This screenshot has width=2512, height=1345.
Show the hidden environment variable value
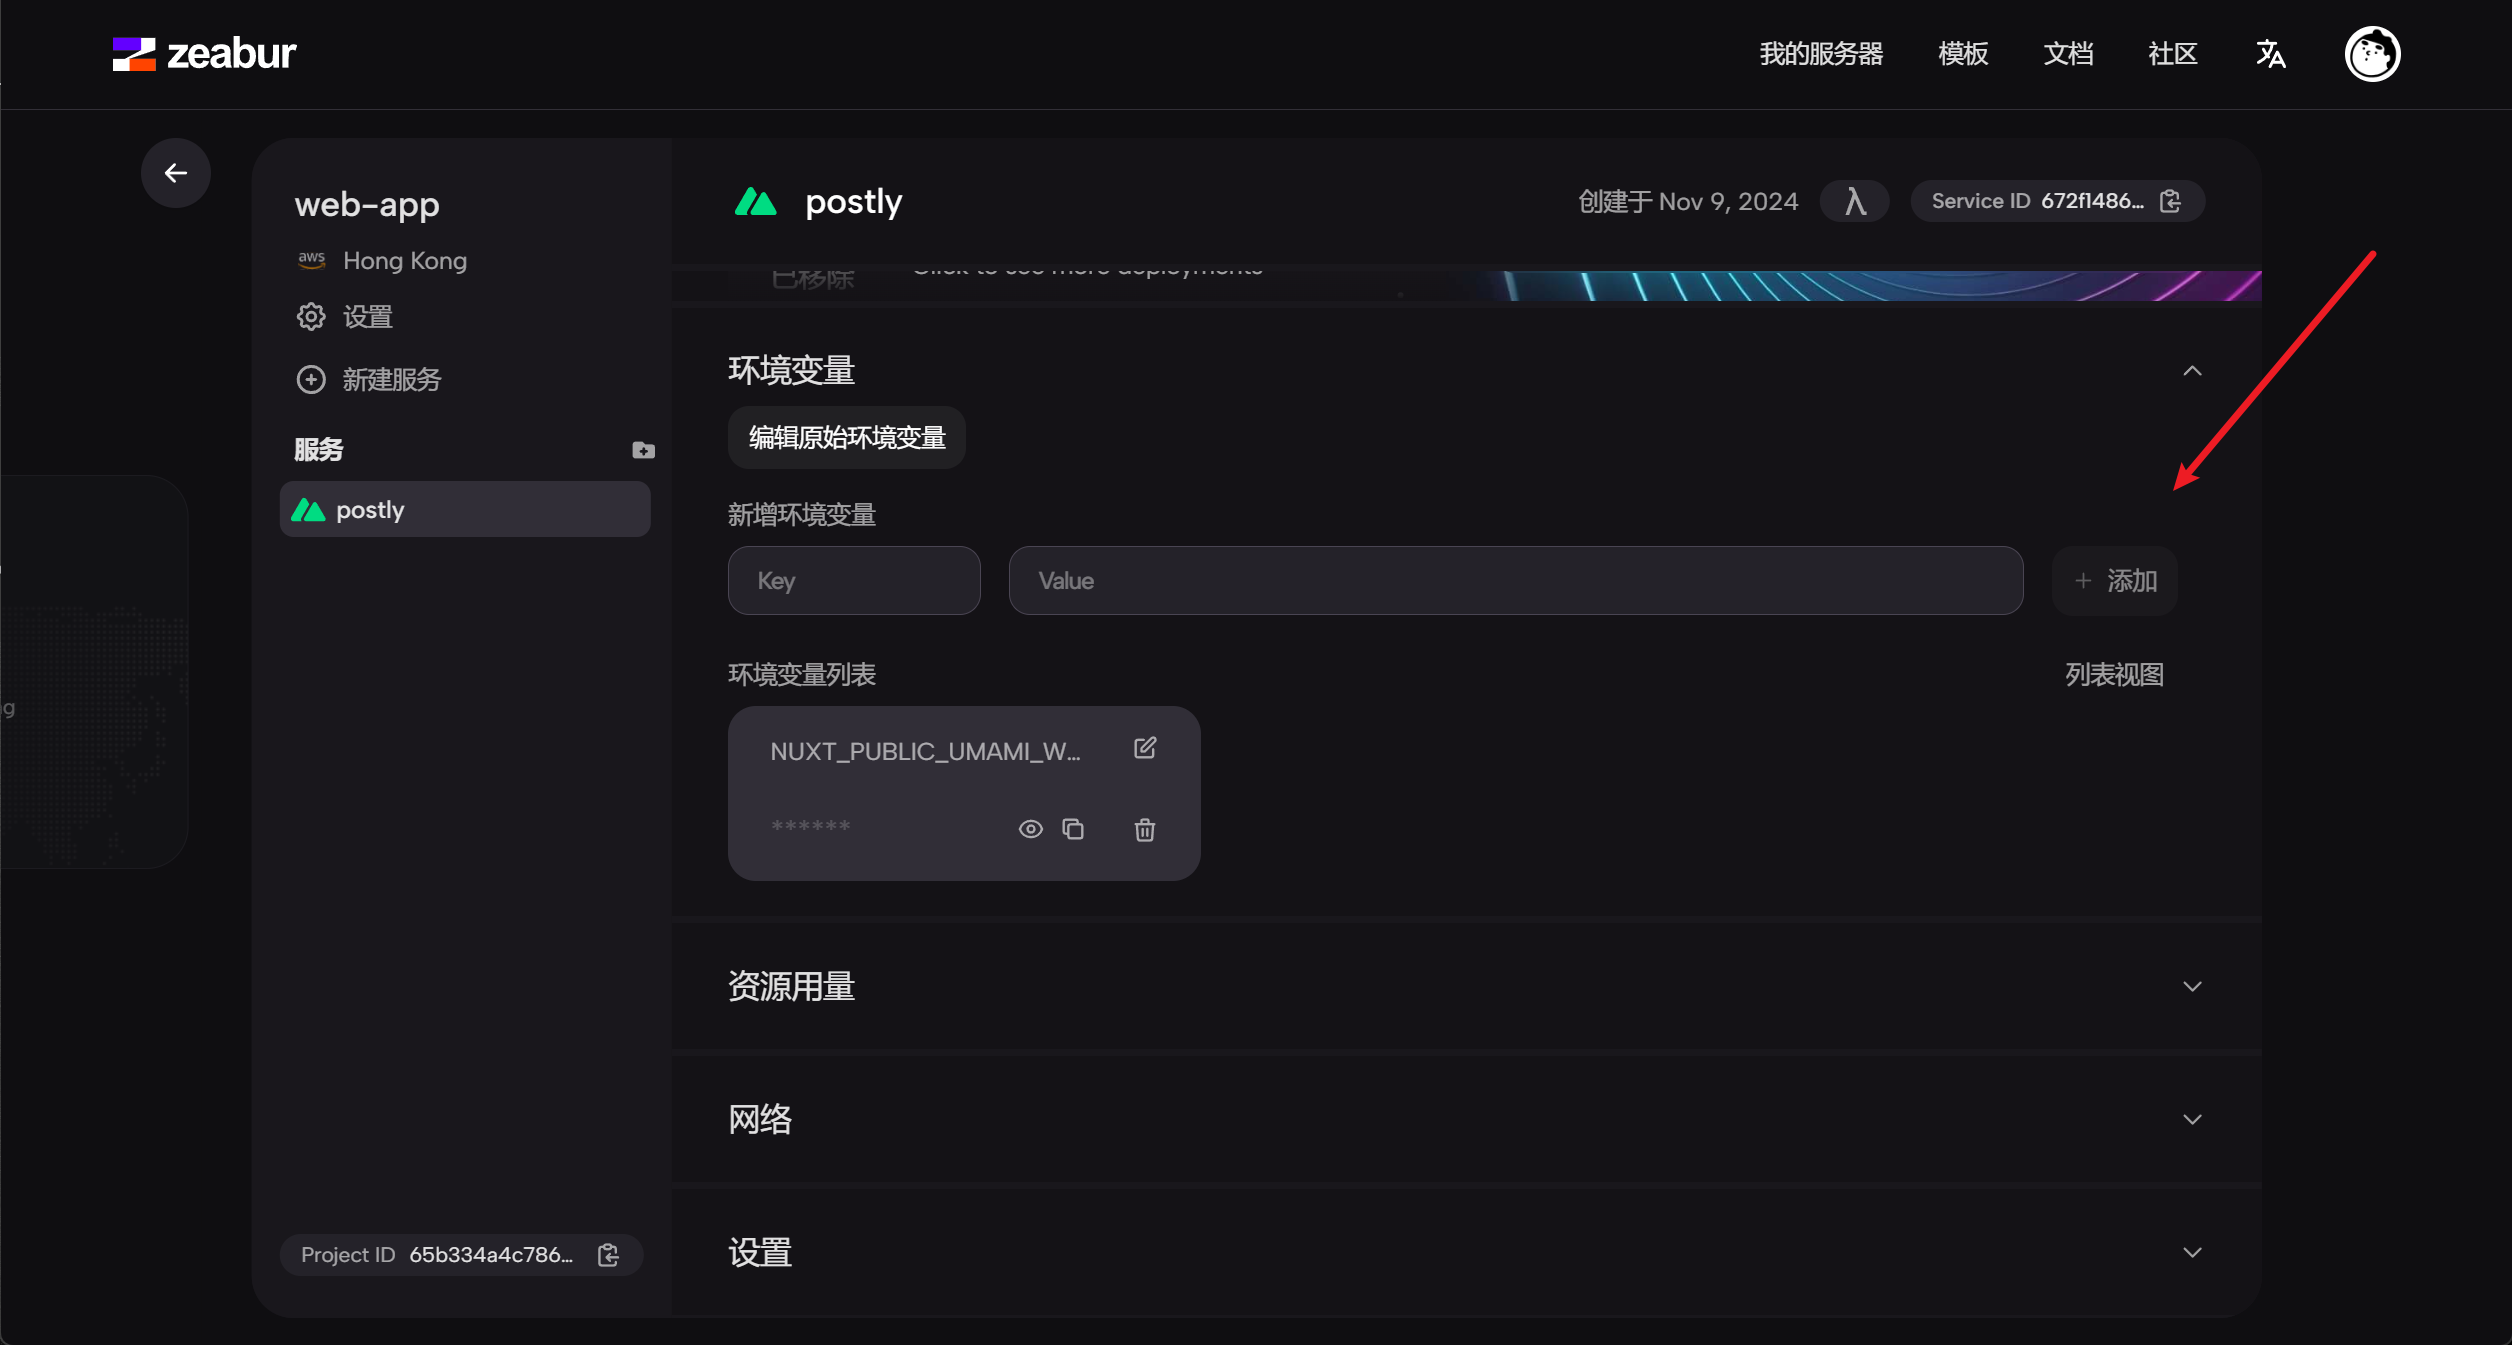click(1029, 829)
